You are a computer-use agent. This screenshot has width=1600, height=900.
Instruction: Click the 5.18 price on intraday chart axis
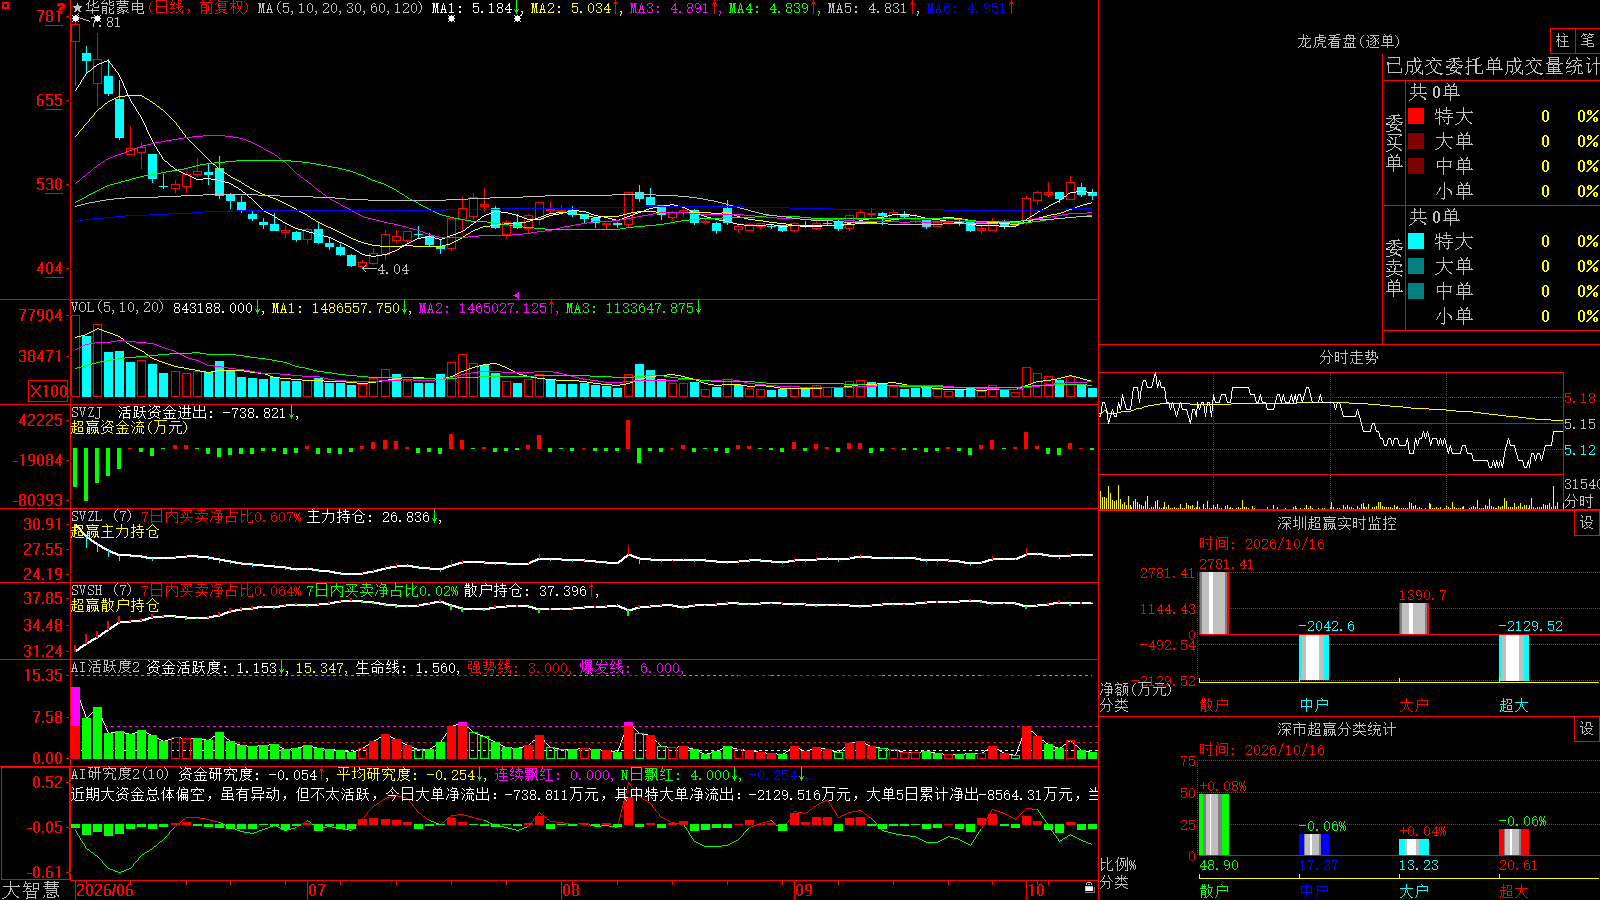click(x=1581, y=398)
